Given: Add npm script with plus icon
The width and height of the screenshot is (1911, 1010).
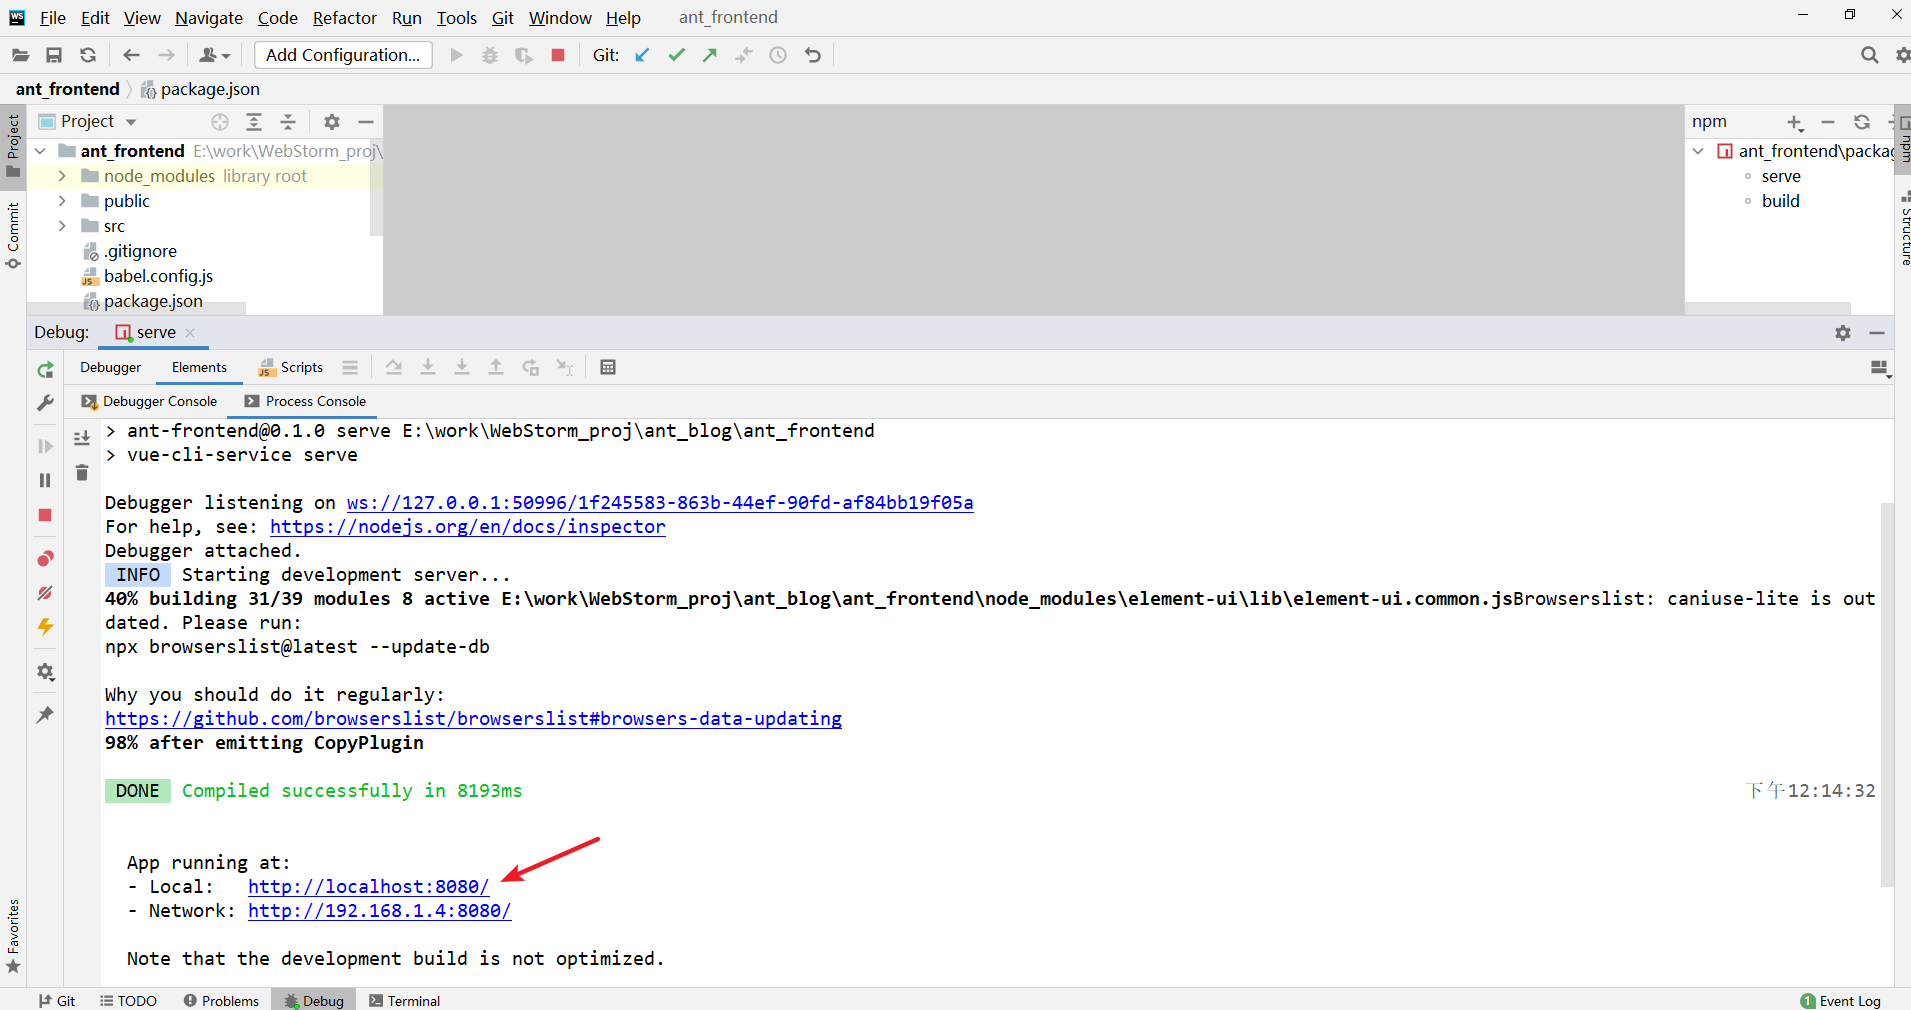Looking at the screenshot, I should [x=1795, y=122].
